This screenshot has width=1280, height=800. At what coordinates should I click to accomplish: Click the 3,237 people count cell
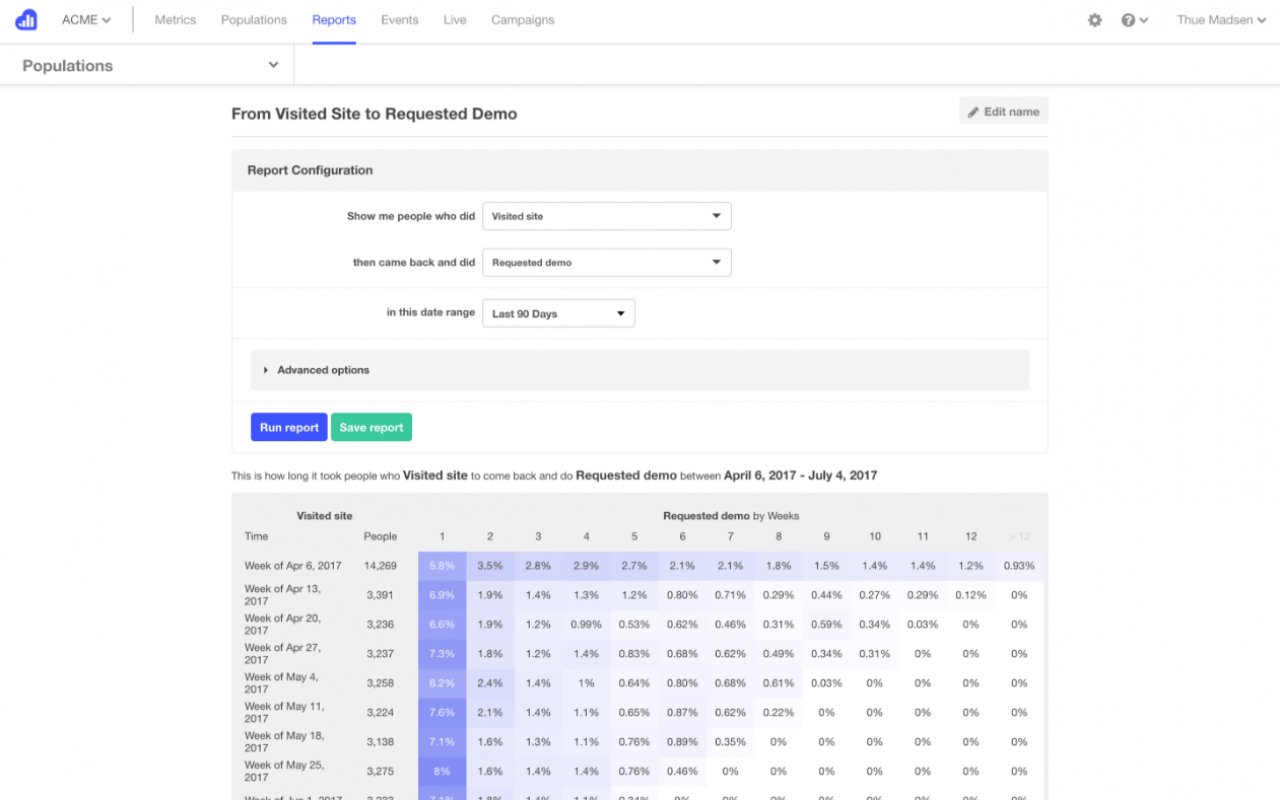[x=380, y=654]
